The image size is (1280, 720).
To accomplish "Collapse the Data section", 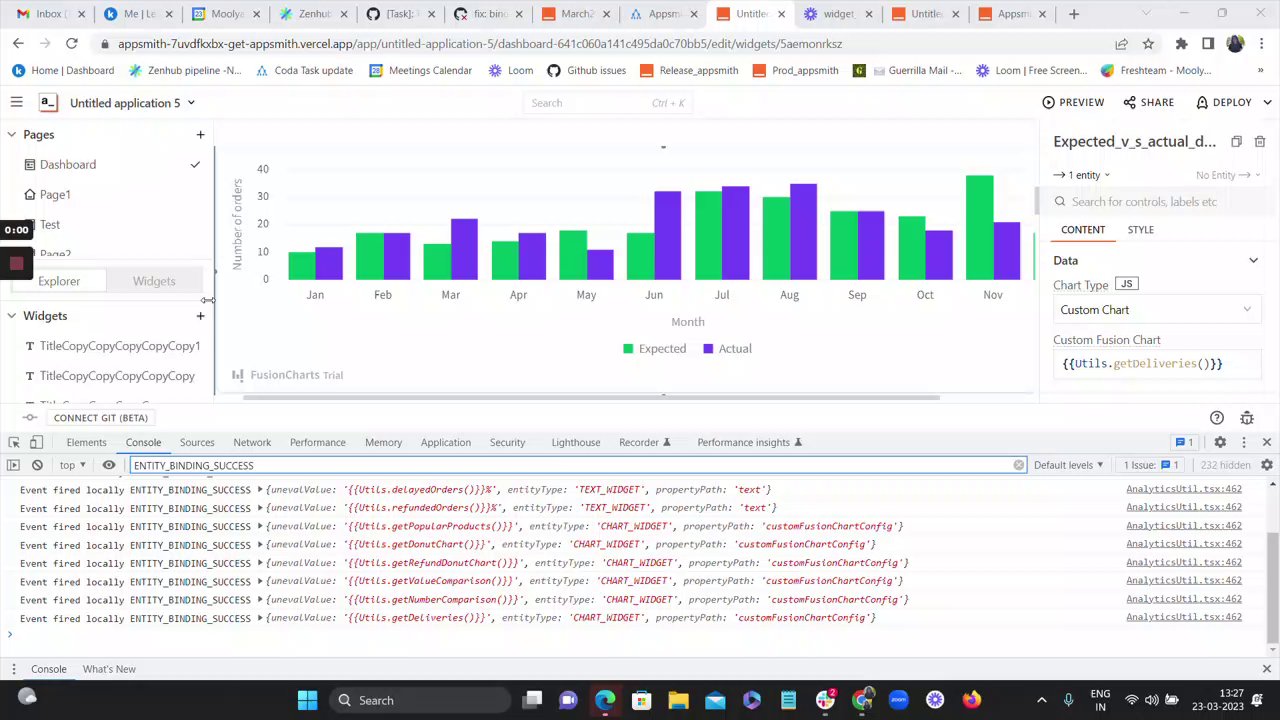I will point(1253,261).
